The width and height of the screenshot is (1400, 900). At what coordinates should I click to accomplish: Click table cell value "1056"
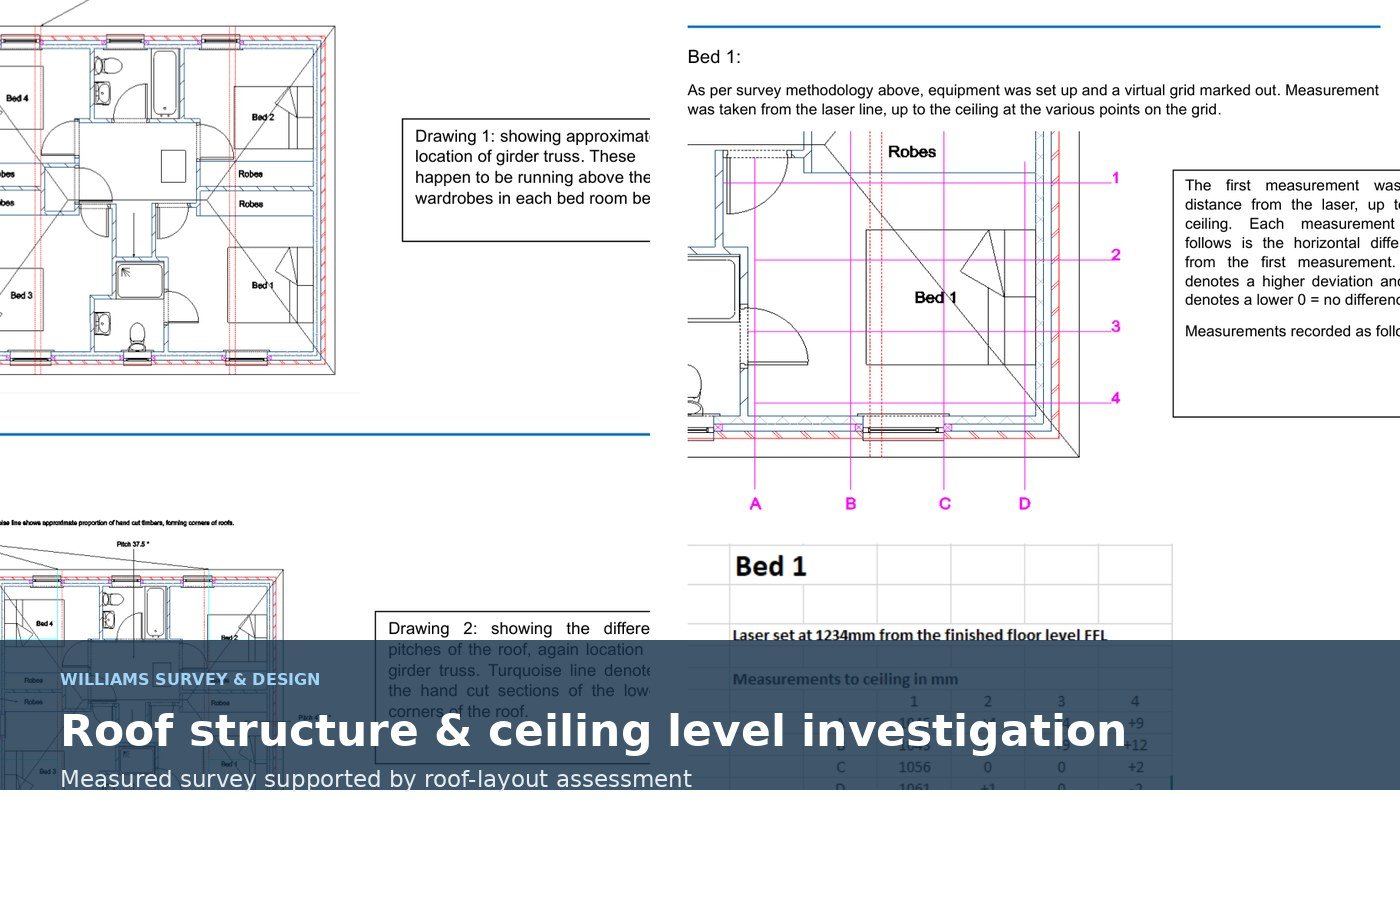(914, 767)
